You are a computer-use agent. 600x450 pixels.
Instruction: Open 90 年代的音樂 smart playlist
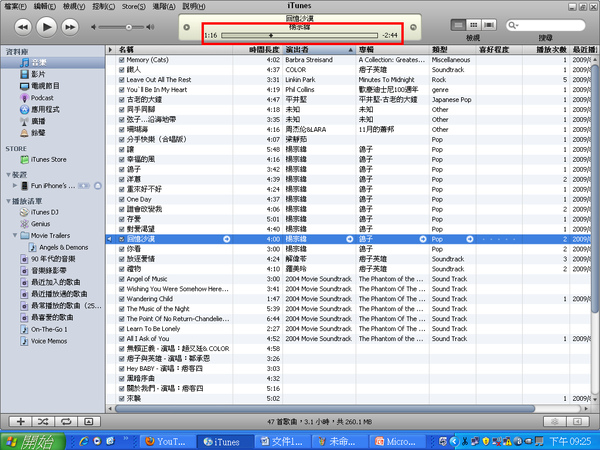52,259
